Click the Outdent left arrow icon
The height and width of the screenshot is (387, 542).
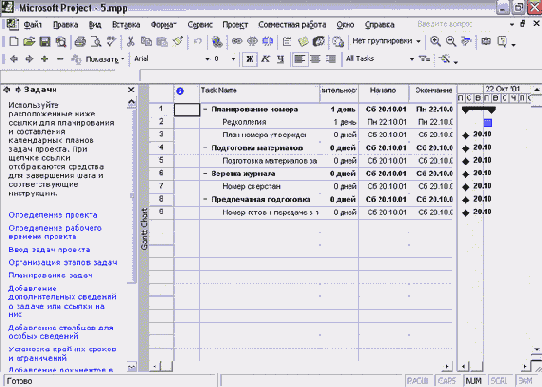tap(14, 59)
